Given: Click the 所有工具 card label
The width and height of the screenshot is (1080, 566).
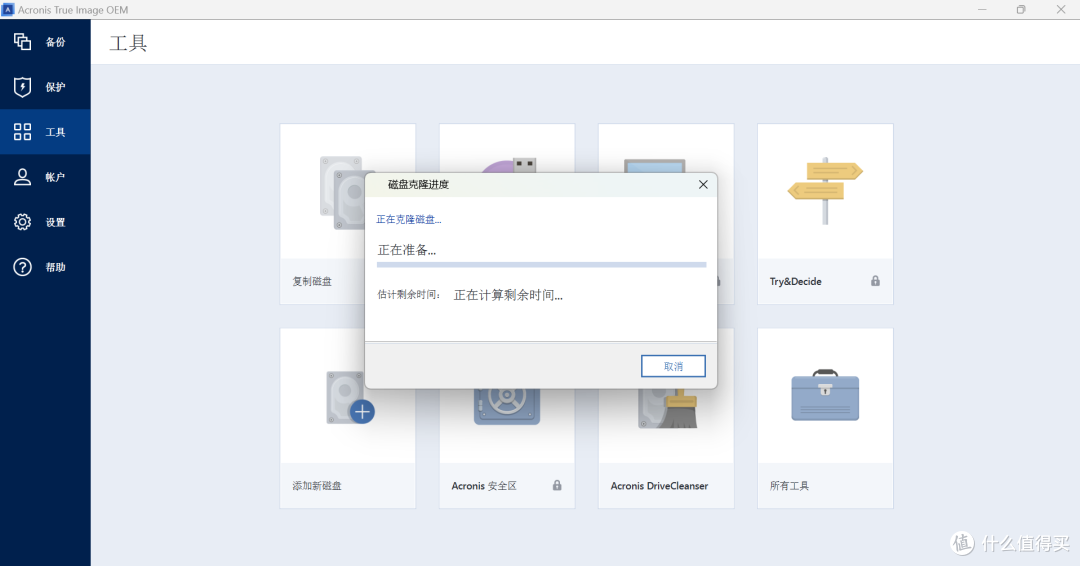Looking at the screenshot, I should point(789,485).
